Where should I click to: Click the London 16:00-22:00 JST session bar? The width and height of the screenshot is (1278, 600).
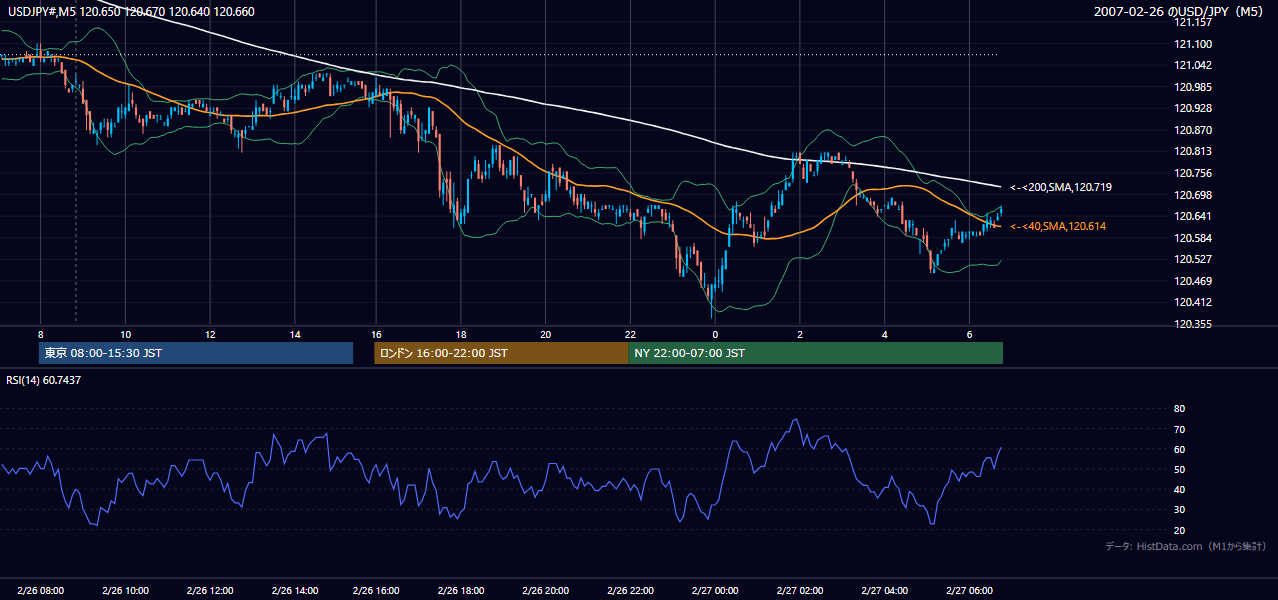click(x=501, y=353)
